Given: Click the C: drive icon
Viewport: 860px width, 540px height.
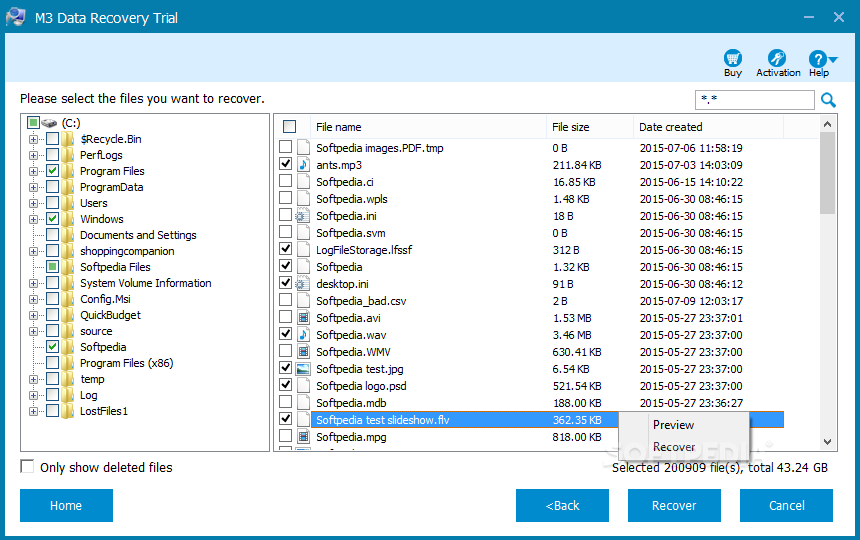Looking at the screenshot, I should (49, 123).
